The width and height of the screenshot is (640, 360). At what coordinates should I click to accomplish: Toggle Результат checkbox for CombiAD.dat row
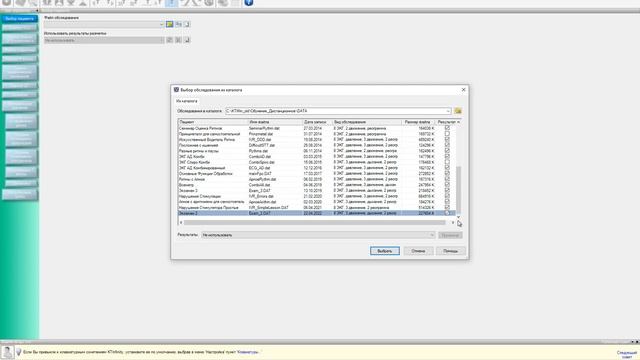point(447,156)
